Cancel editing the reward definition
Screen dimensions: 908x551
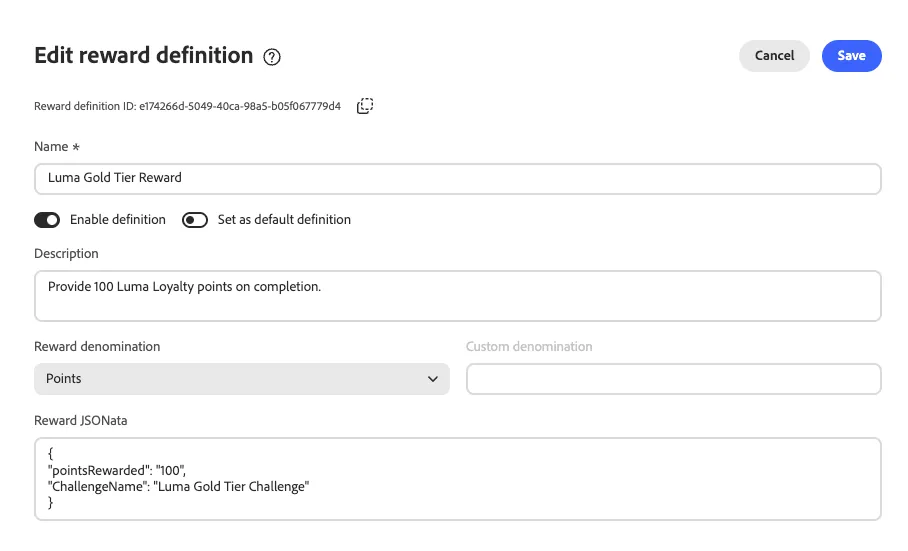[x=774, y=56]
